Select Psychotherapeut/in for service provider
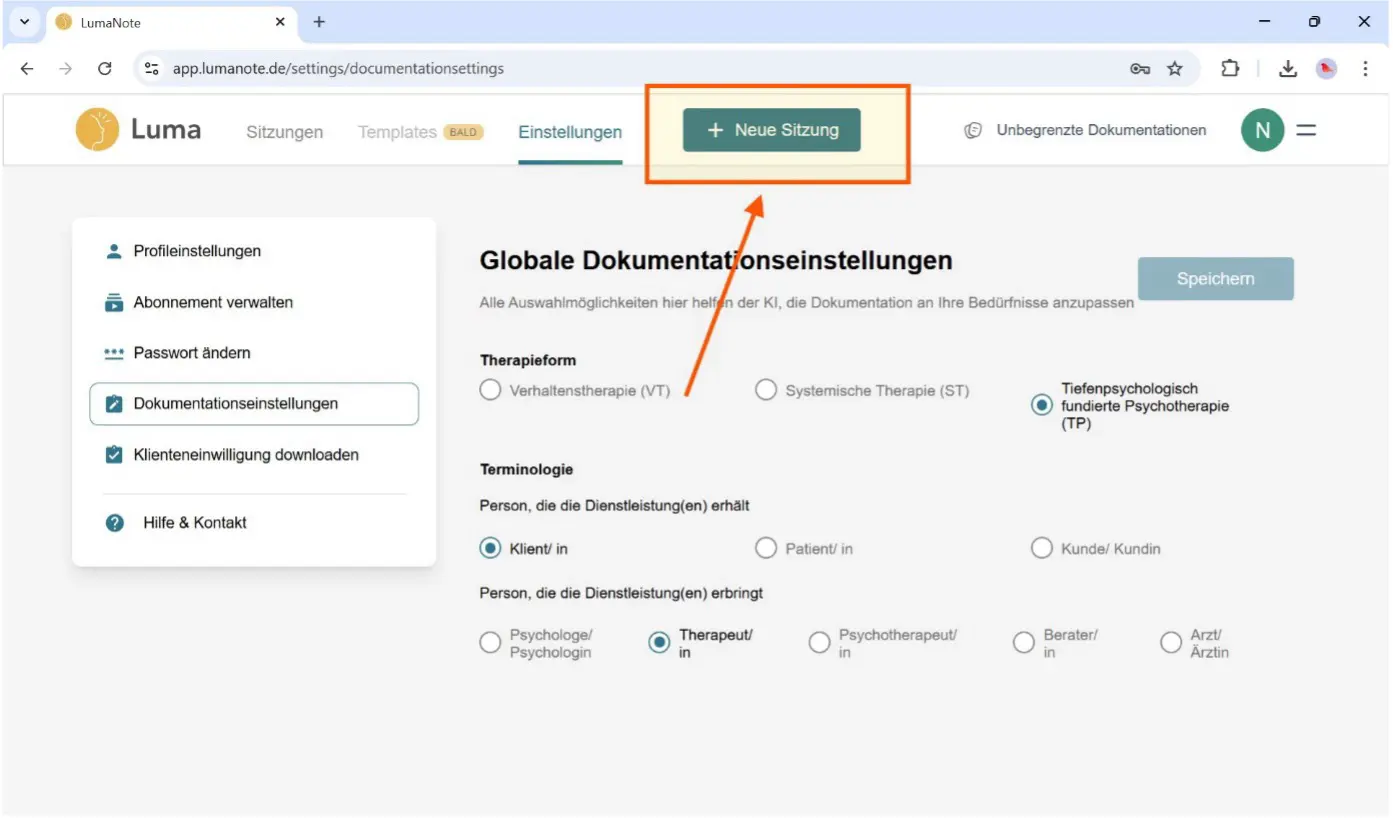 pyautogui.click(x=820, y=642)
